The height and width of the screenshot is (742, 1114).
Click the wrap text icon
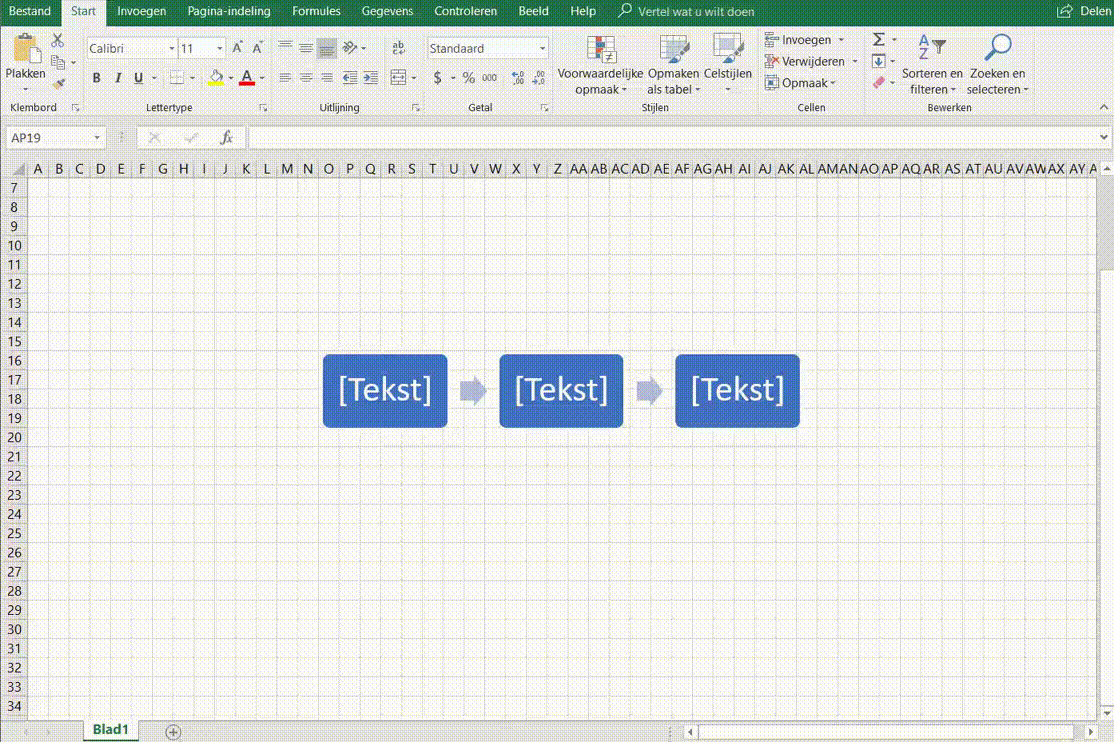coord(399,48)
